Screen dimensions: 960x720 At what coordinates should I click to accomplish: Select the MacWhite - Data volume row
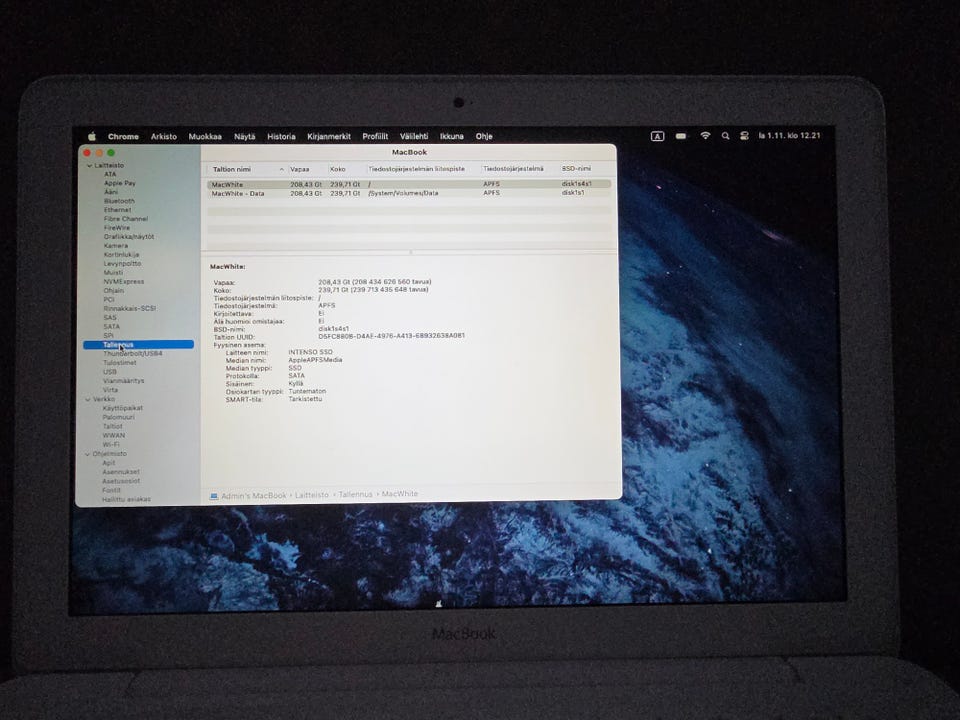click(408, 193)
